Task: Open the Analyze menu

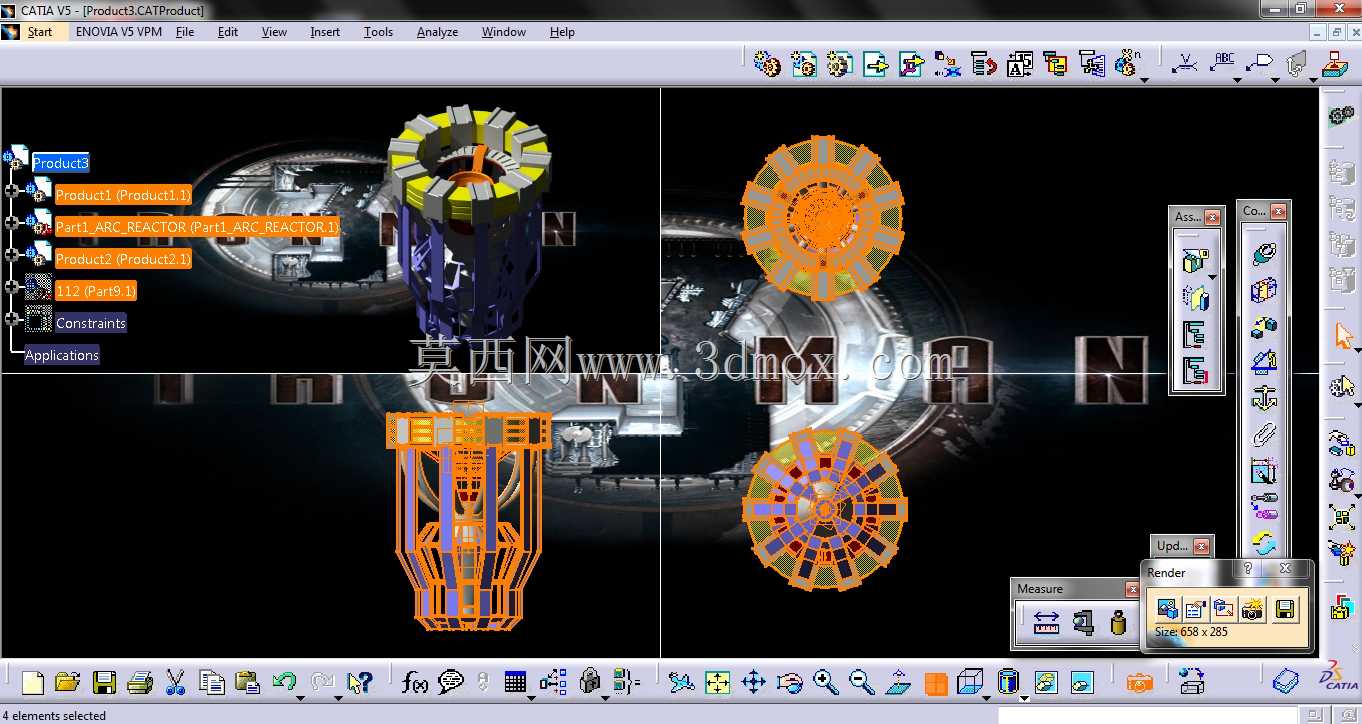Action: 437,32
